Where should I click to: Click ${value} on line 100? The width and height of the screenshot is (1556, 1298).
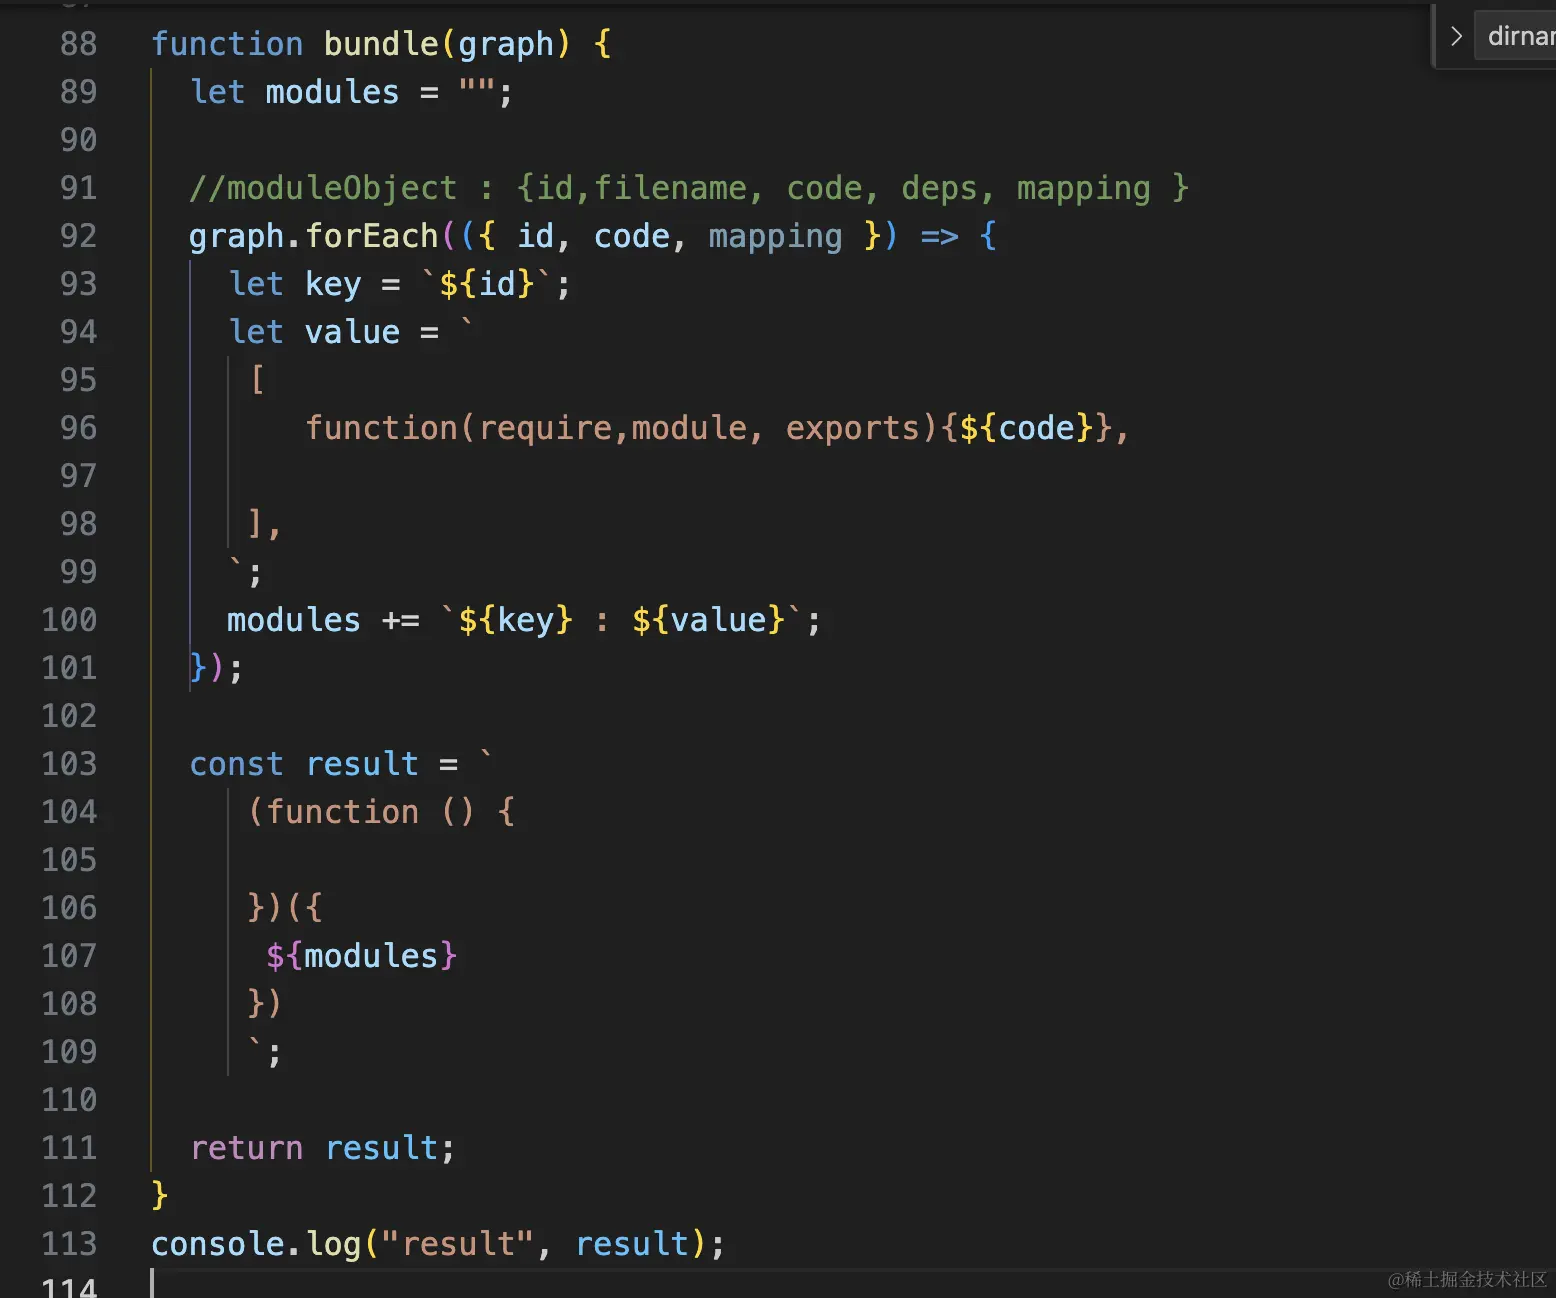[708, 620]
